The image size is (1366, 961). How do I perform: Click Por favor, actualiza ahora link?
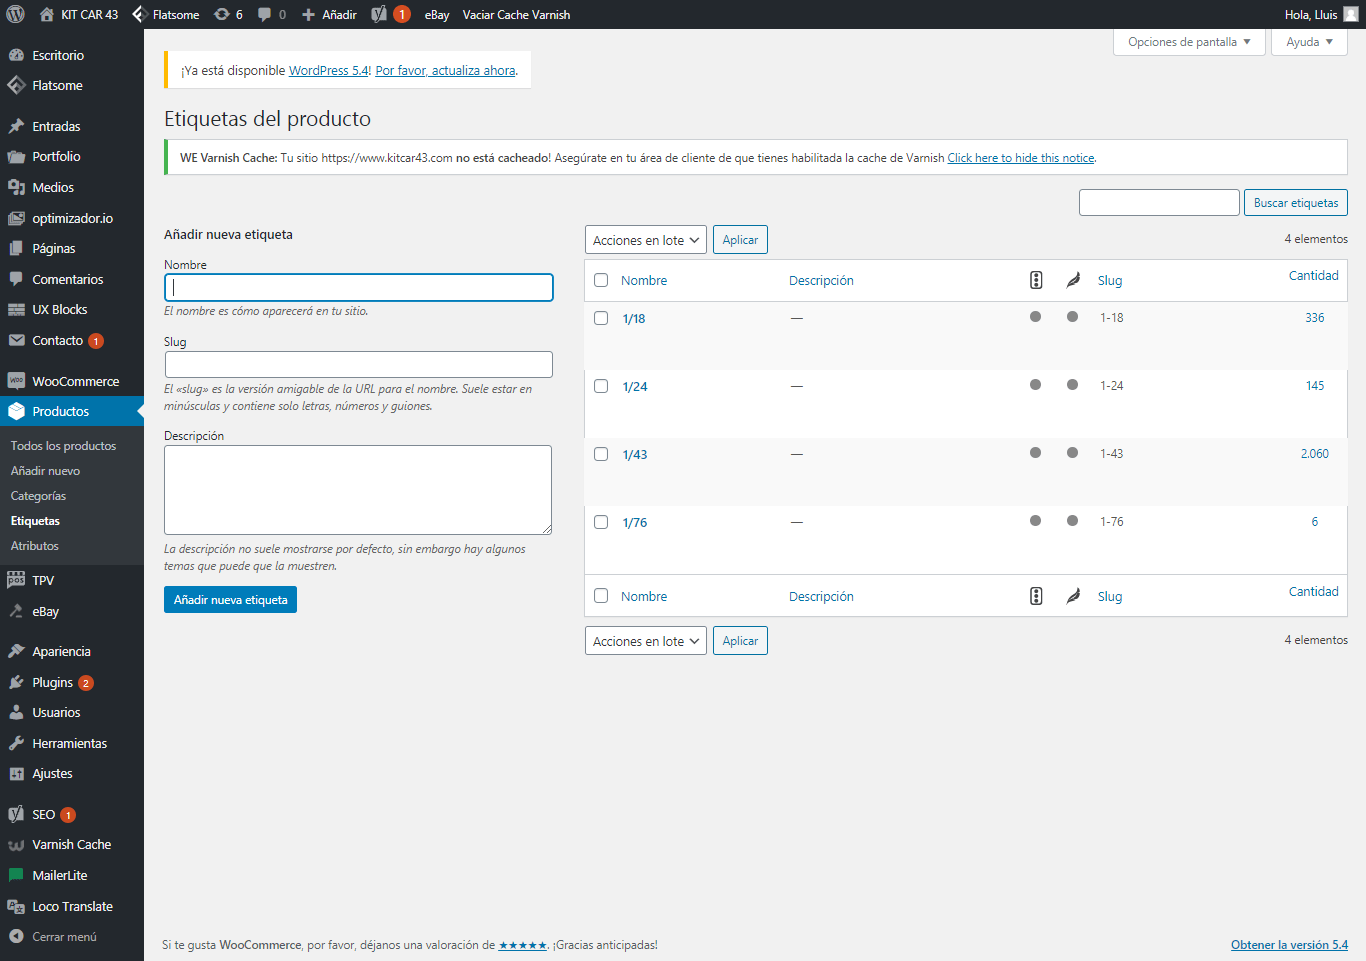[445, 71]
